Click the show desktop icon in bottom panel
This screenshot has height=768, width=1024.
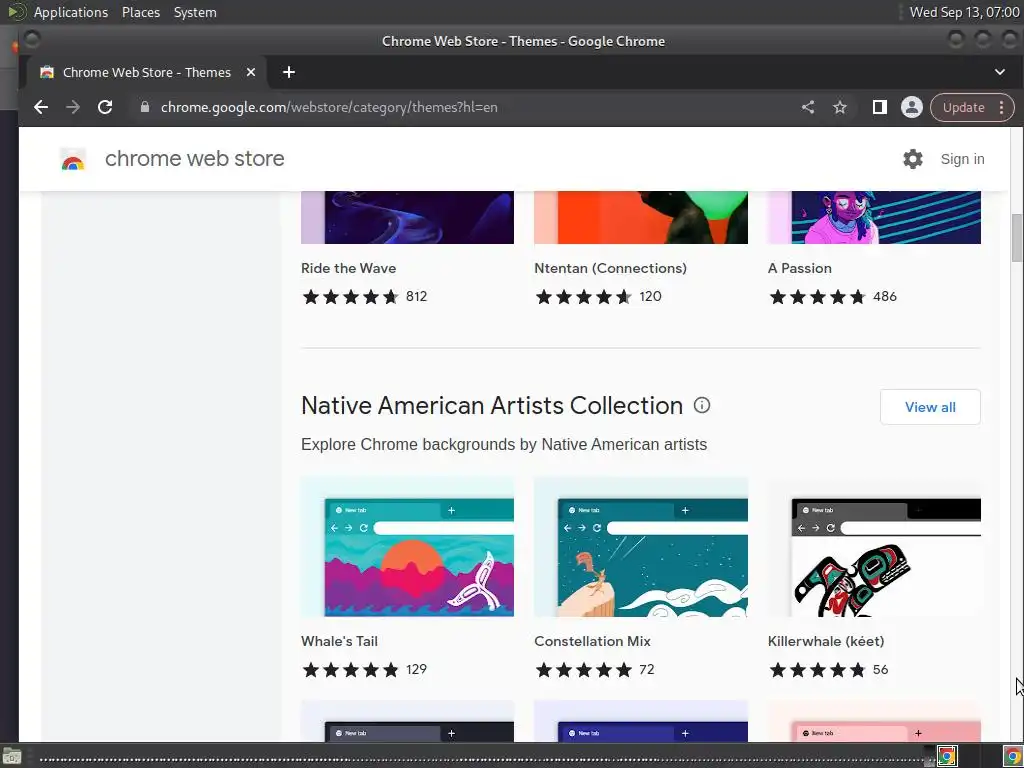[x=12, y=757]
